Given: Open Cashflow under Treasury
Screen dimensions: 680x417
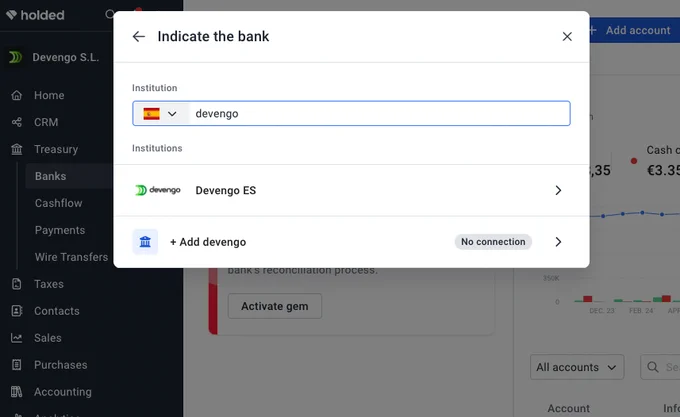Looking at the screenshot, I should 59,203.
